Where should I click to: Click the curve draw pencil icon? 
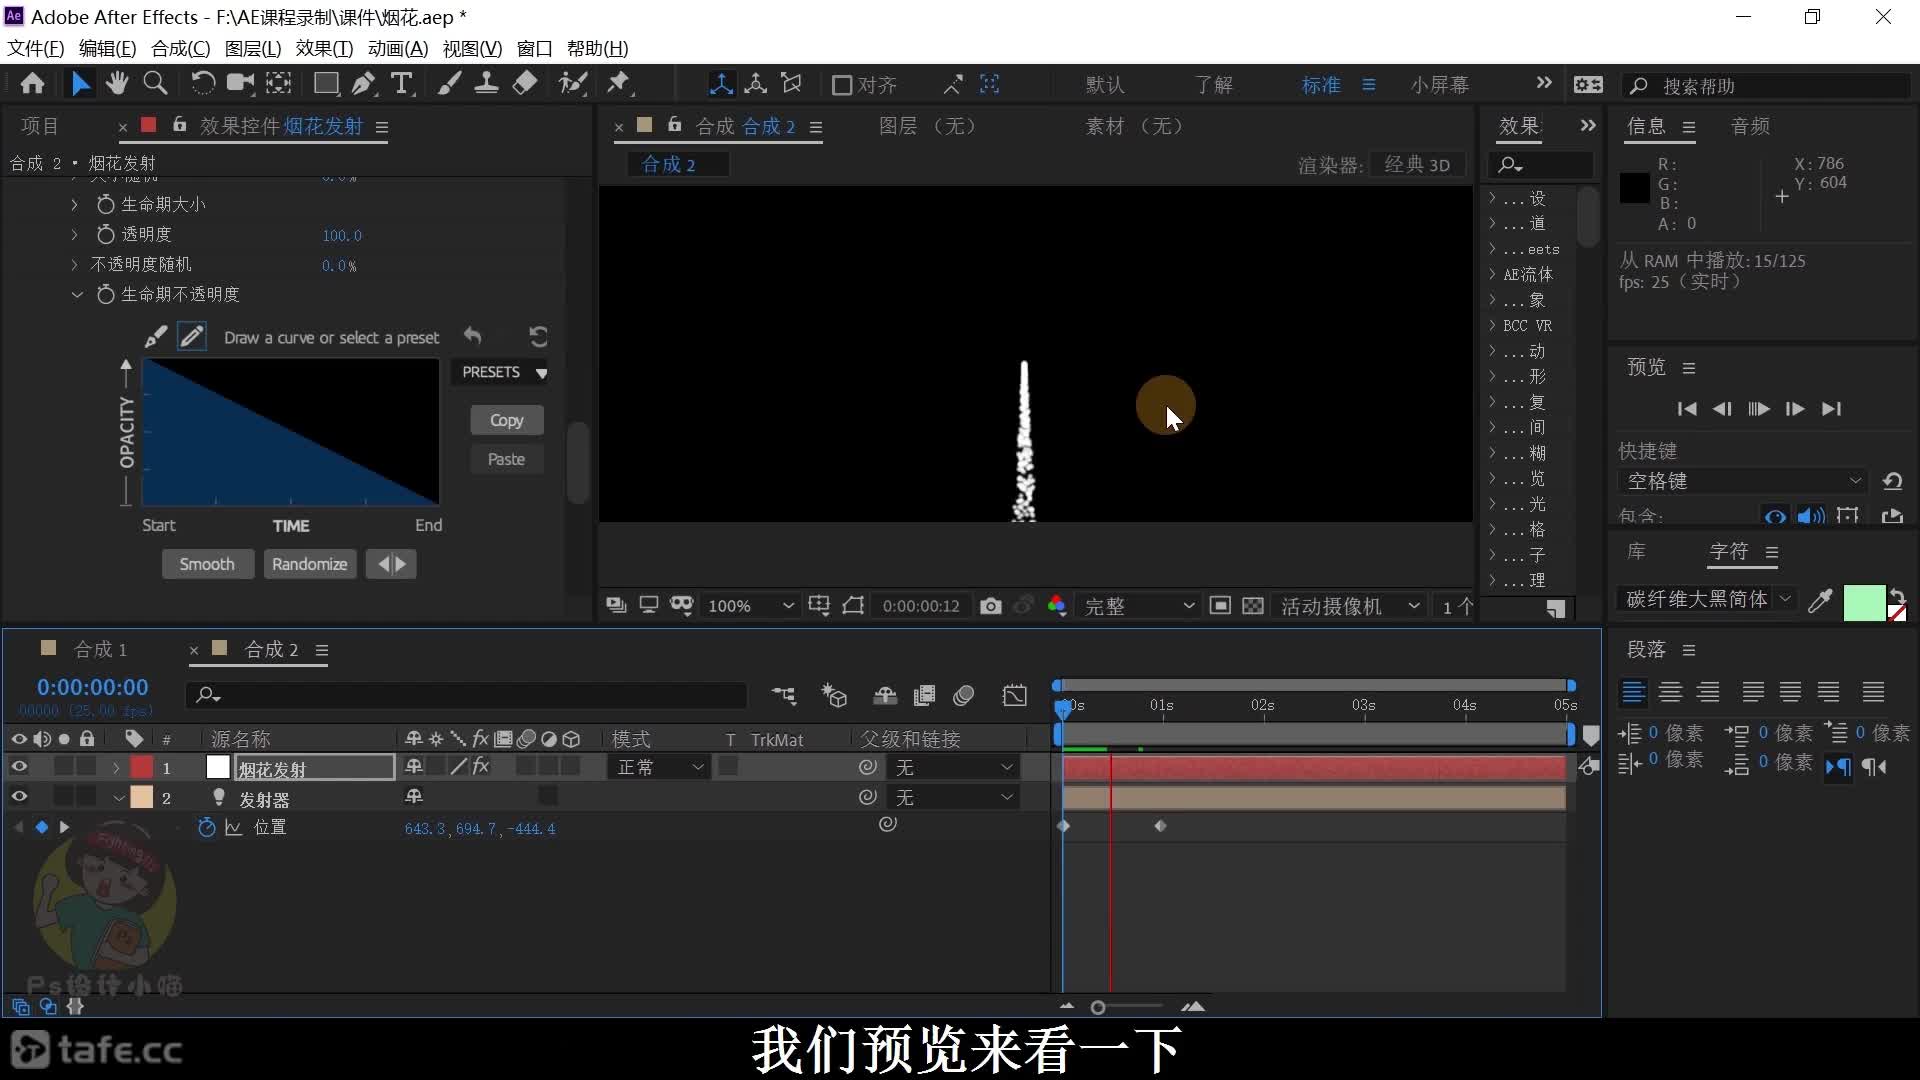click(x=192, y=337)
